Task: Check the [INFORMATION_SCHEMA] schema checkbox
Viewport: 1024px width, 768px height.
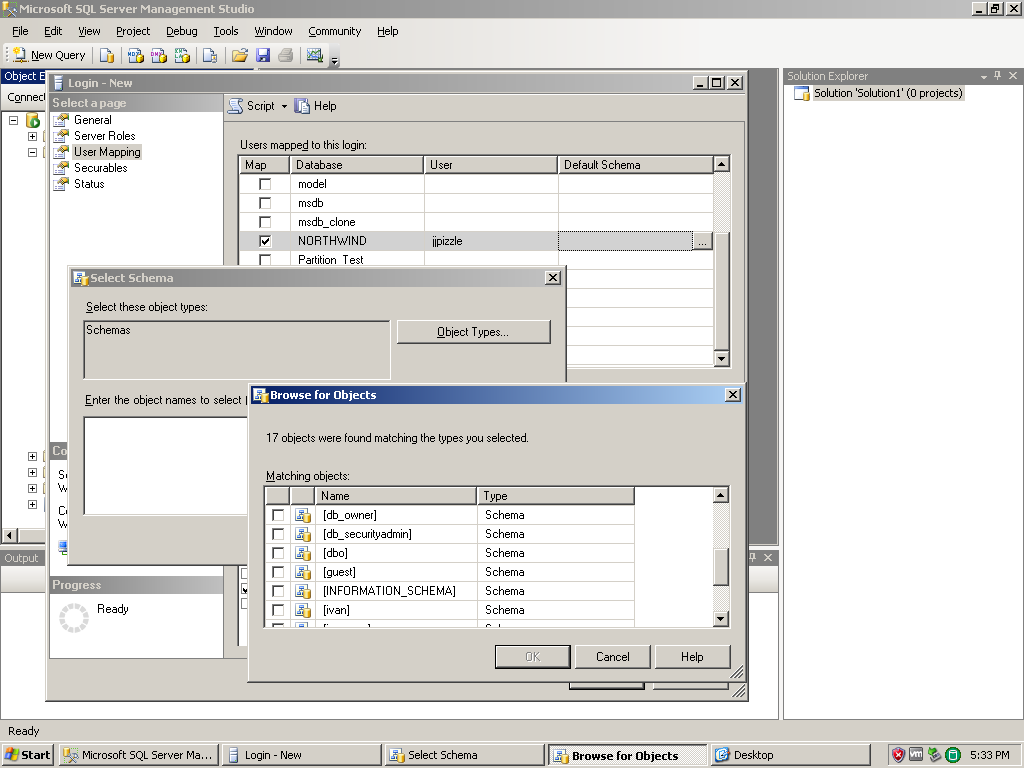Action: pos(278,591)
